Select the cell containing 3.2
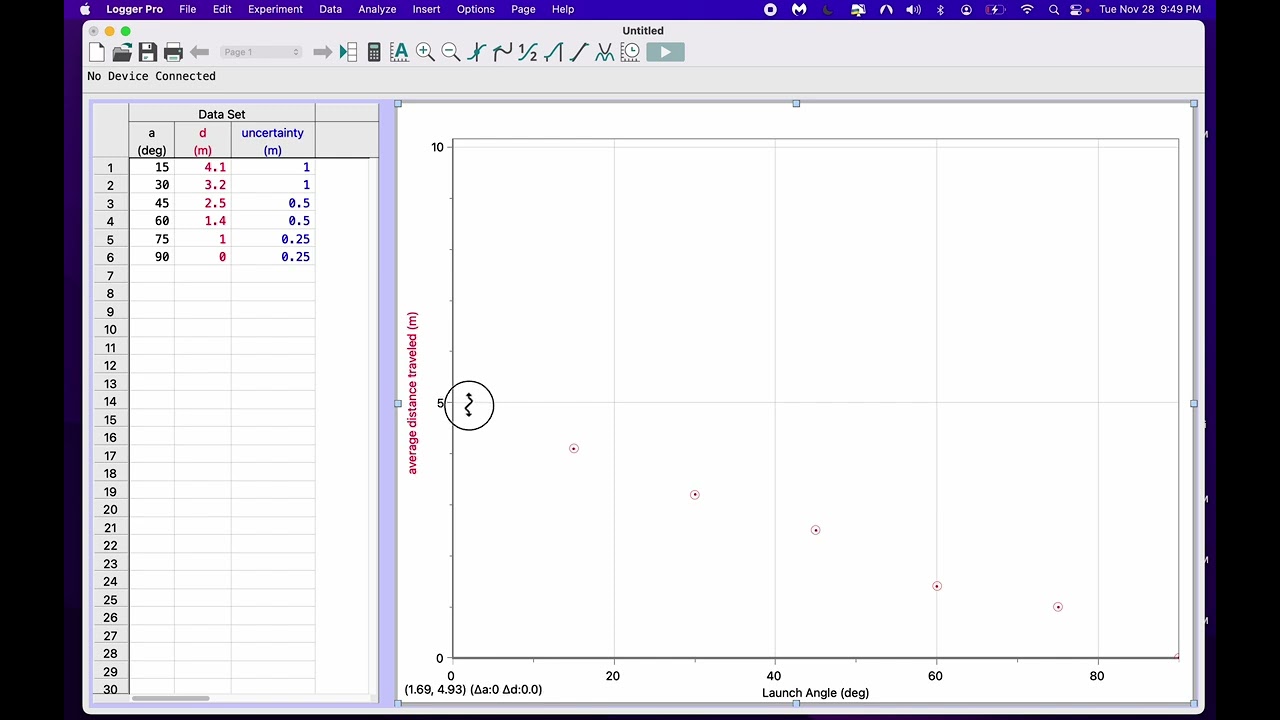1280x720 pixels. 203,185
